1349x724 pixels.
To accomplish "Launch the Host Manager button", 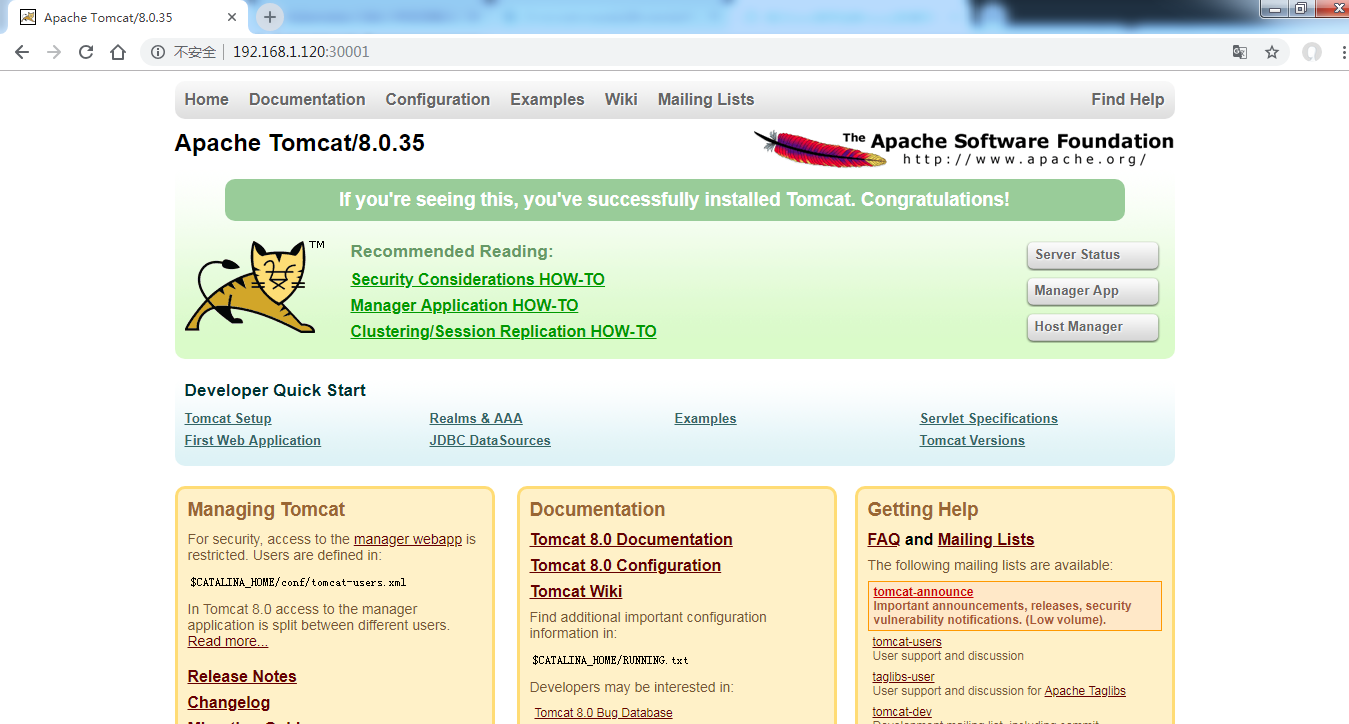I will [1092, 327].
